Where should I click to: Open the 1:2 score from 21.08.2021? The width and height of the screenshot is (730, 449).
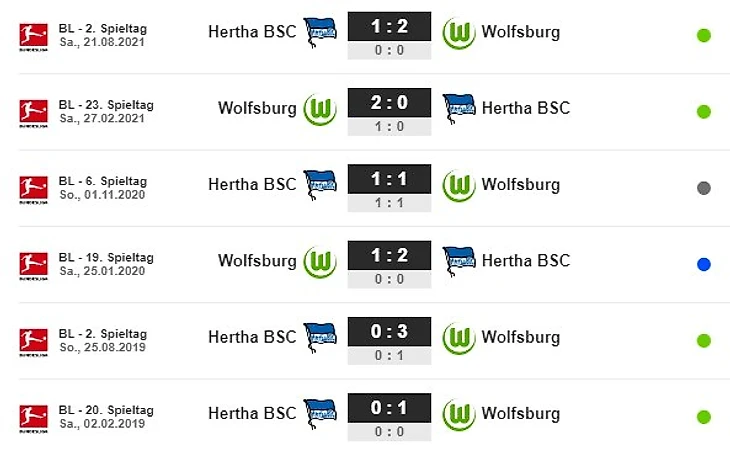[389, 27]
